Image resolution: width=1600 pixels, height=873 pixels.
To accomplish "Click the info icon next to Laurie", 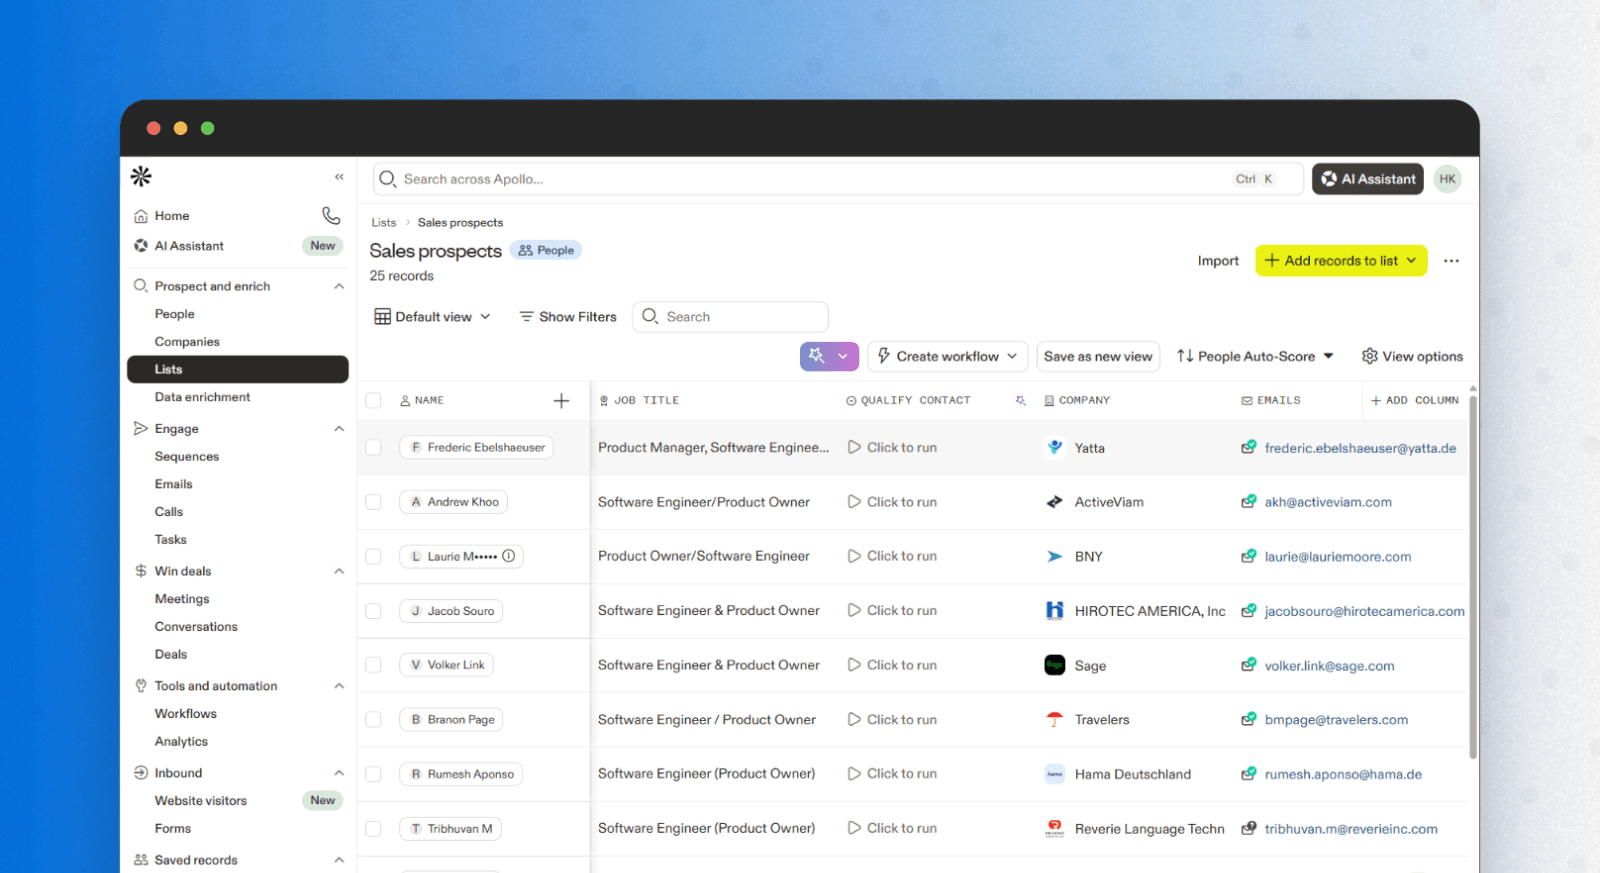I will pyautogui.click(x=509, y=556).
